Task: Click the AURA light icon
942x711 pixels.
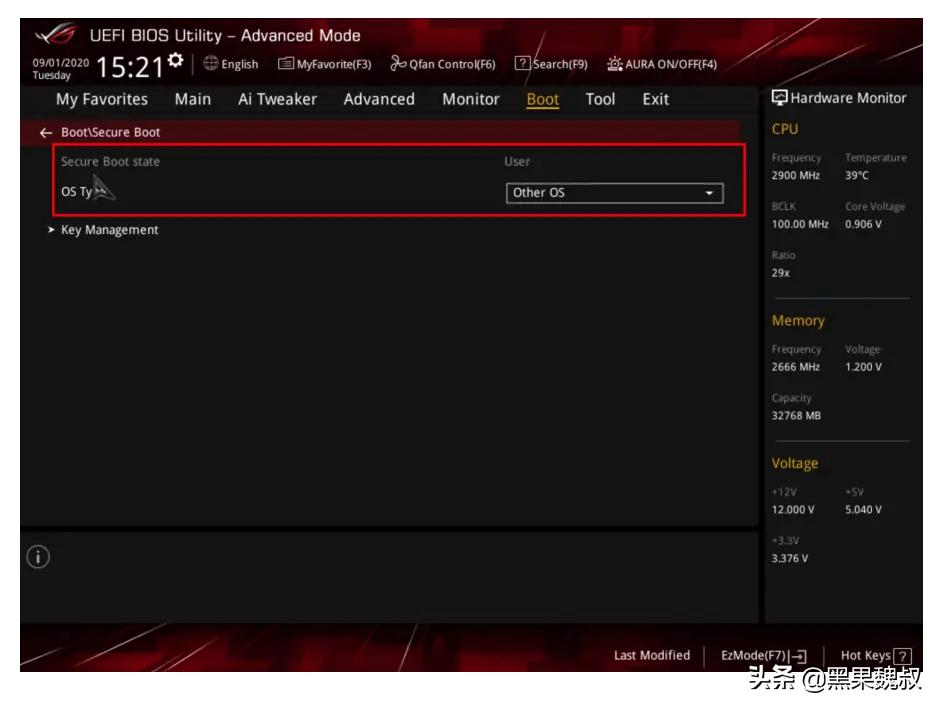Action: click(x=615, y=64)
